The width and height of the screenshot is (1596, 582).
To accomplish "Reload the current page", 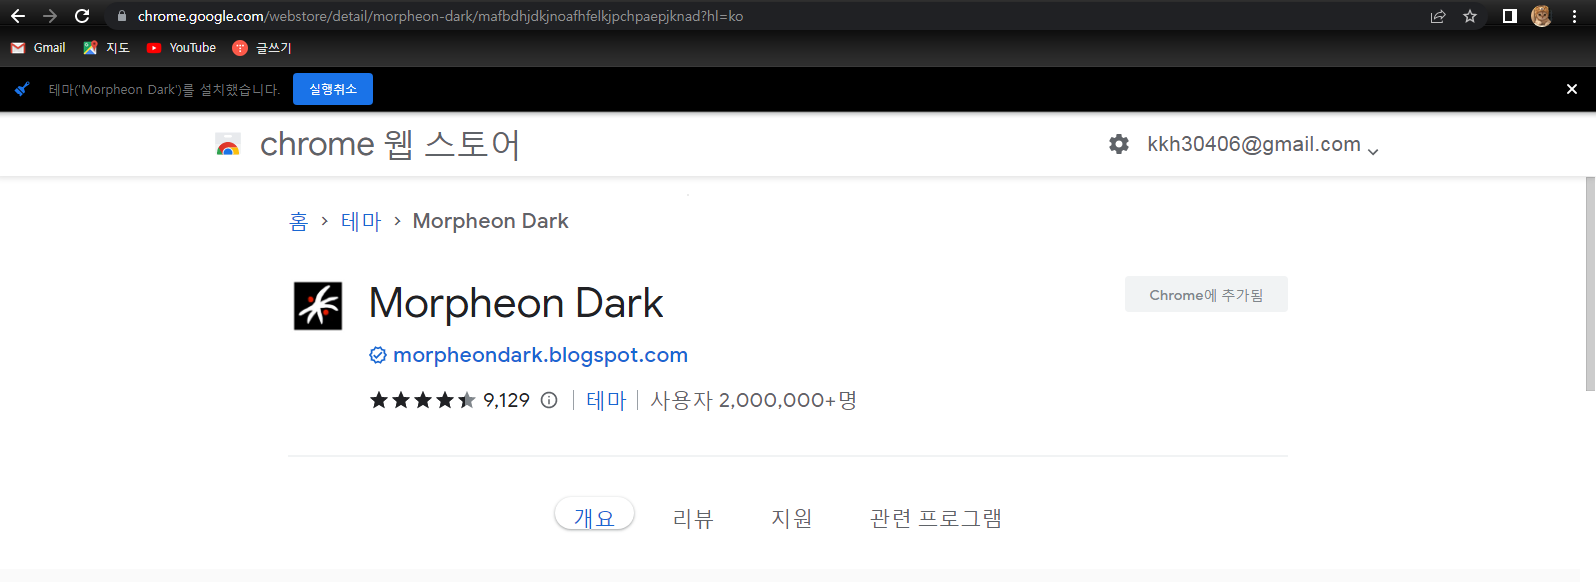I will click(82, 16).
